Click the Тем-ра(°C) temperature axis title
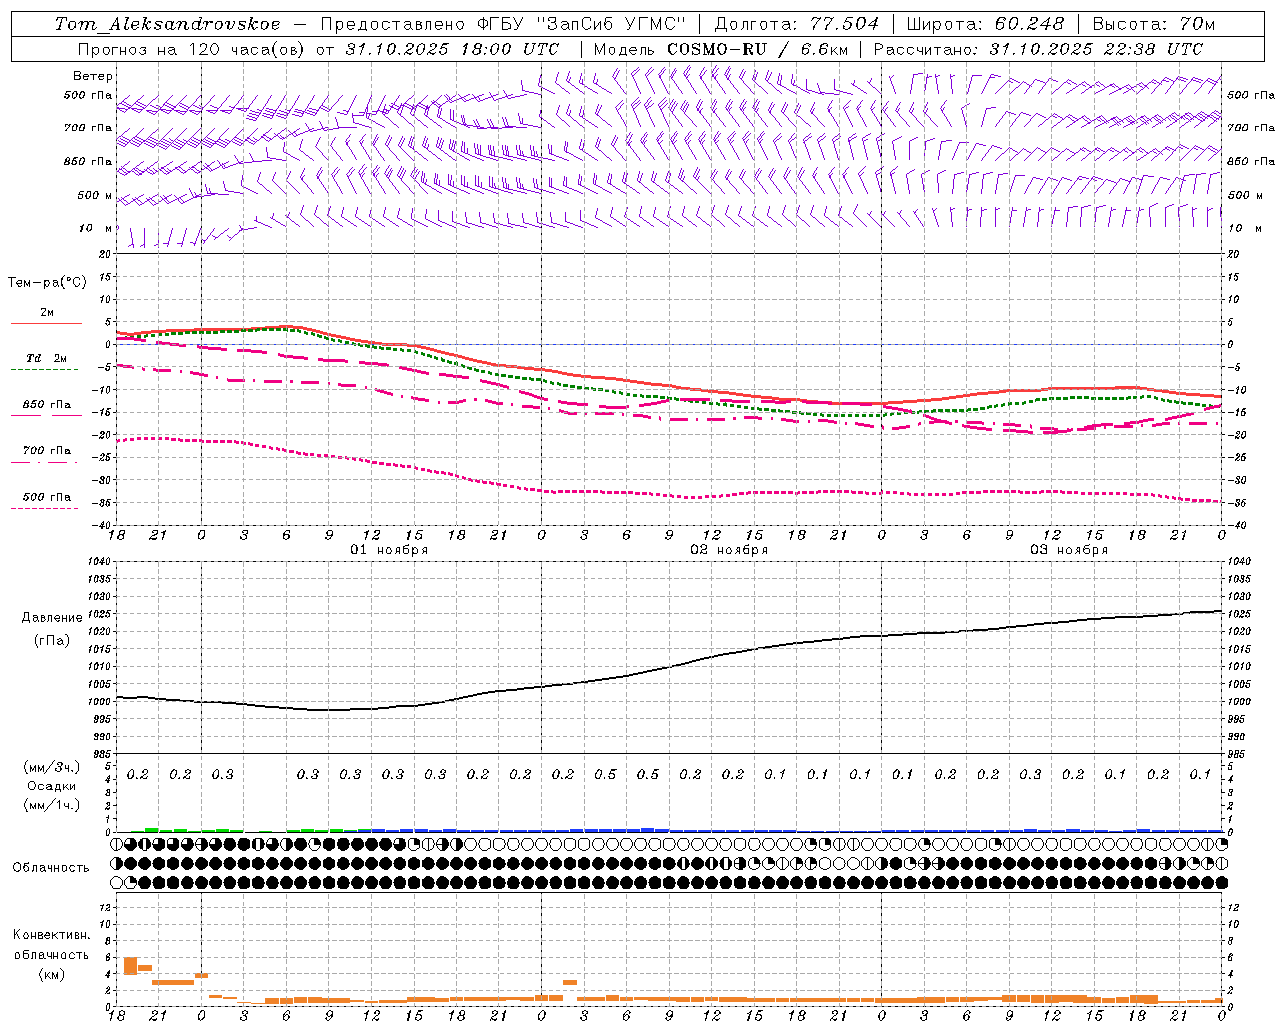 [x=47, y=283]
